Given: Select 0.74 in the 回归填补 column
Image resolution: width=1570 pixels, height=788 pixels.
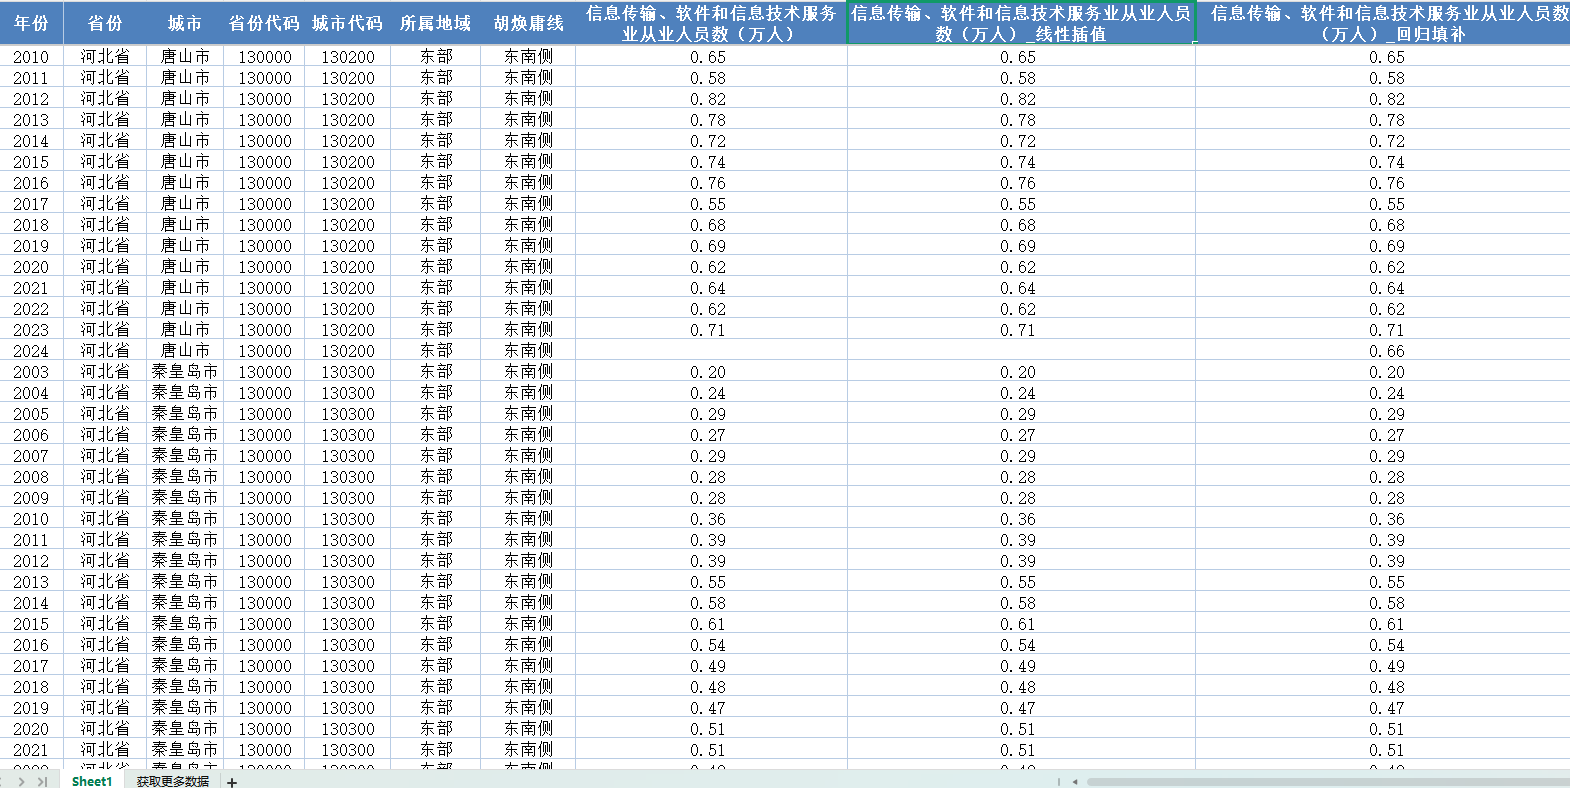Looking at the screenshot, I should pos(1387,162).
